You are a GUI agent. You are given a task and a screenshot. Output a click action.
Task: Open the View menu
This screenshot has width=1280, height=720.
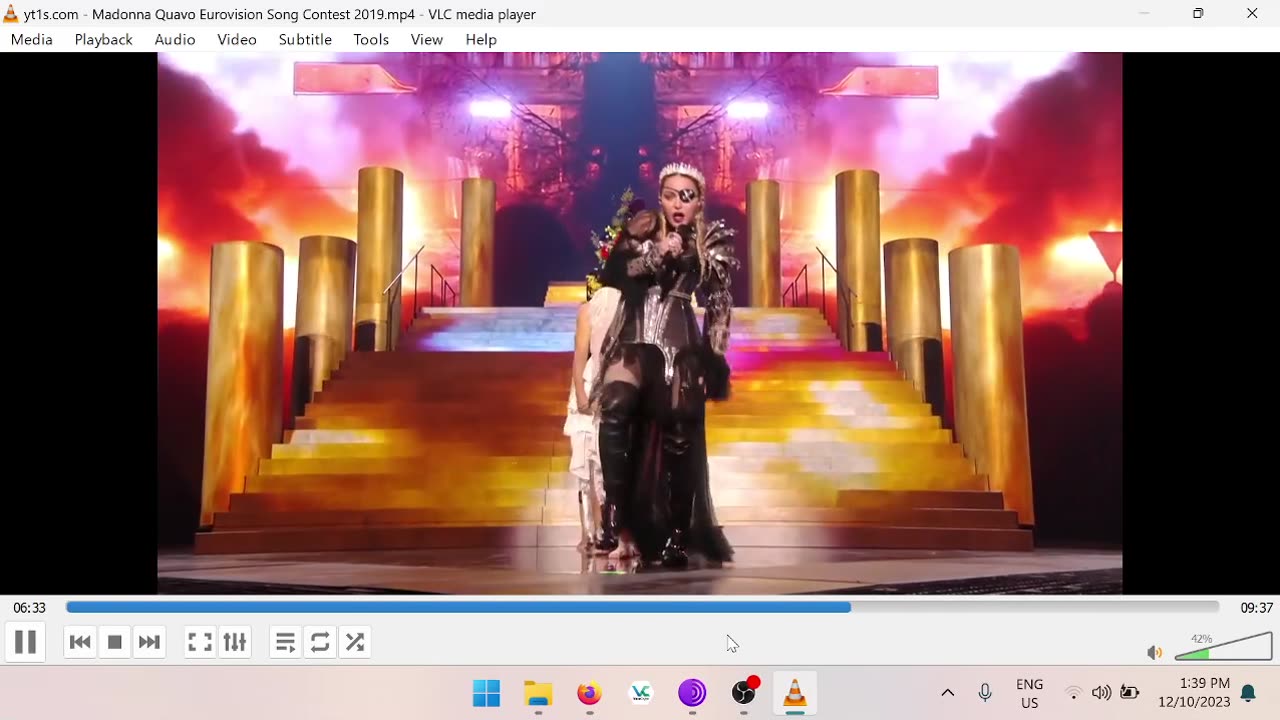click(x=427, y=39)
